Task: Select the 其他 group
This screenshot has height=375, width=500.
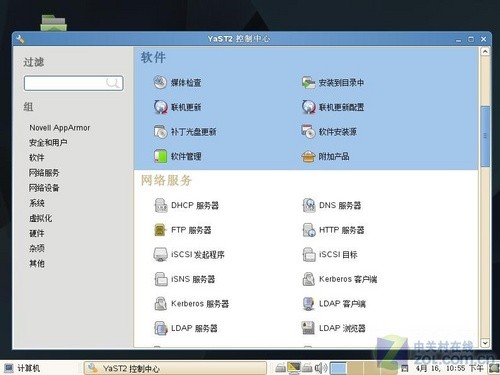Action: [x=37, y=264]
